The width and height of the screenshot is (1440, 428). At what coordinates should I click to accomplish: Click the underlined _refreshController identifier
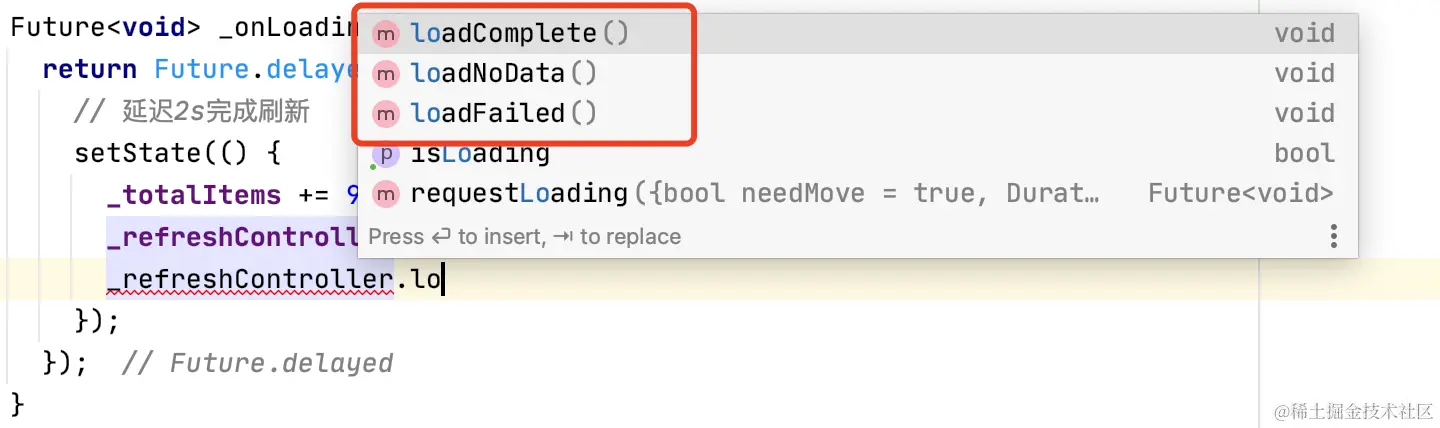pos(250,279)
